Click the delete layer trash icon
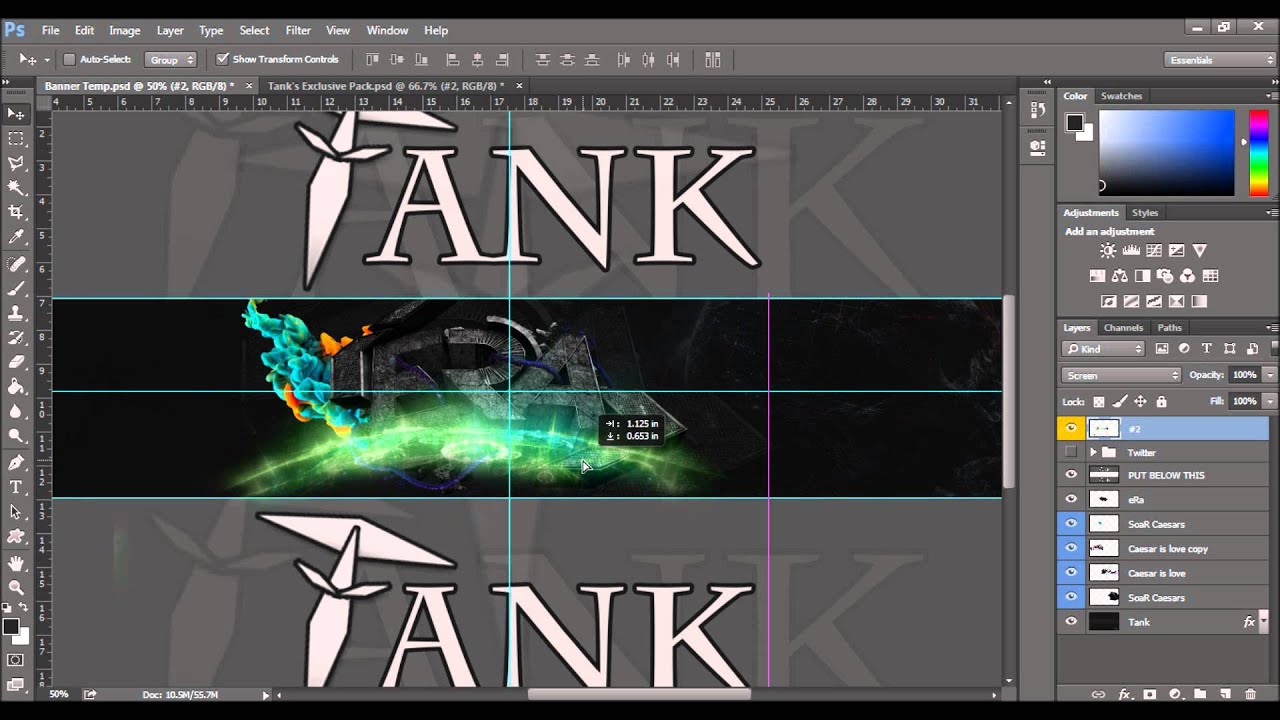Image resolution: width=1280 pixels, height=720 pixels. pos(1250,694)
